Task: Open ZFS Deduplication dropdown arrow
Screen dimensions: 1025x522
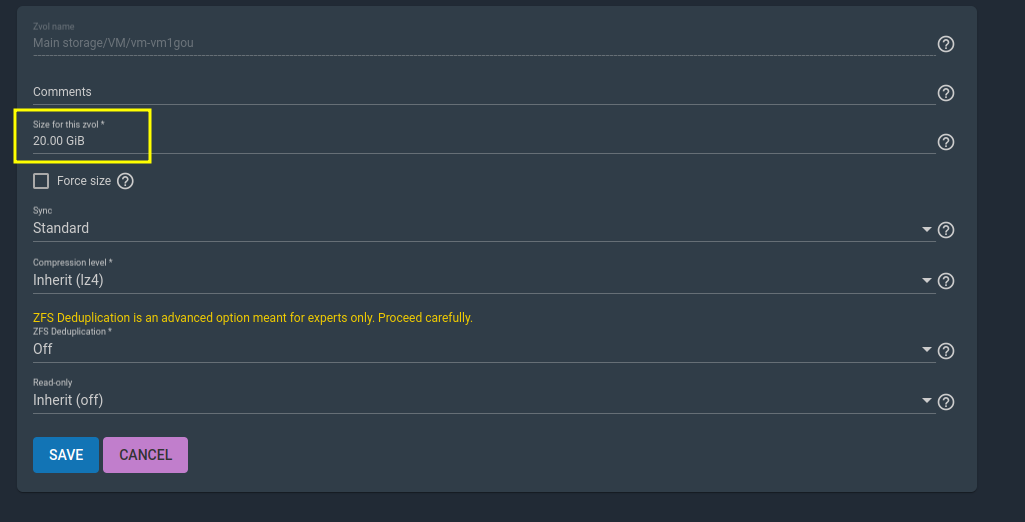Action: (926, 350)
